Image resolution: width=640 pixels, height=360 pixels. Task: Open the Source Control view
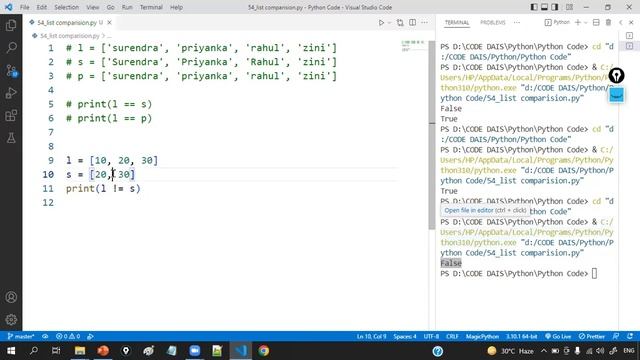[11, 70]
